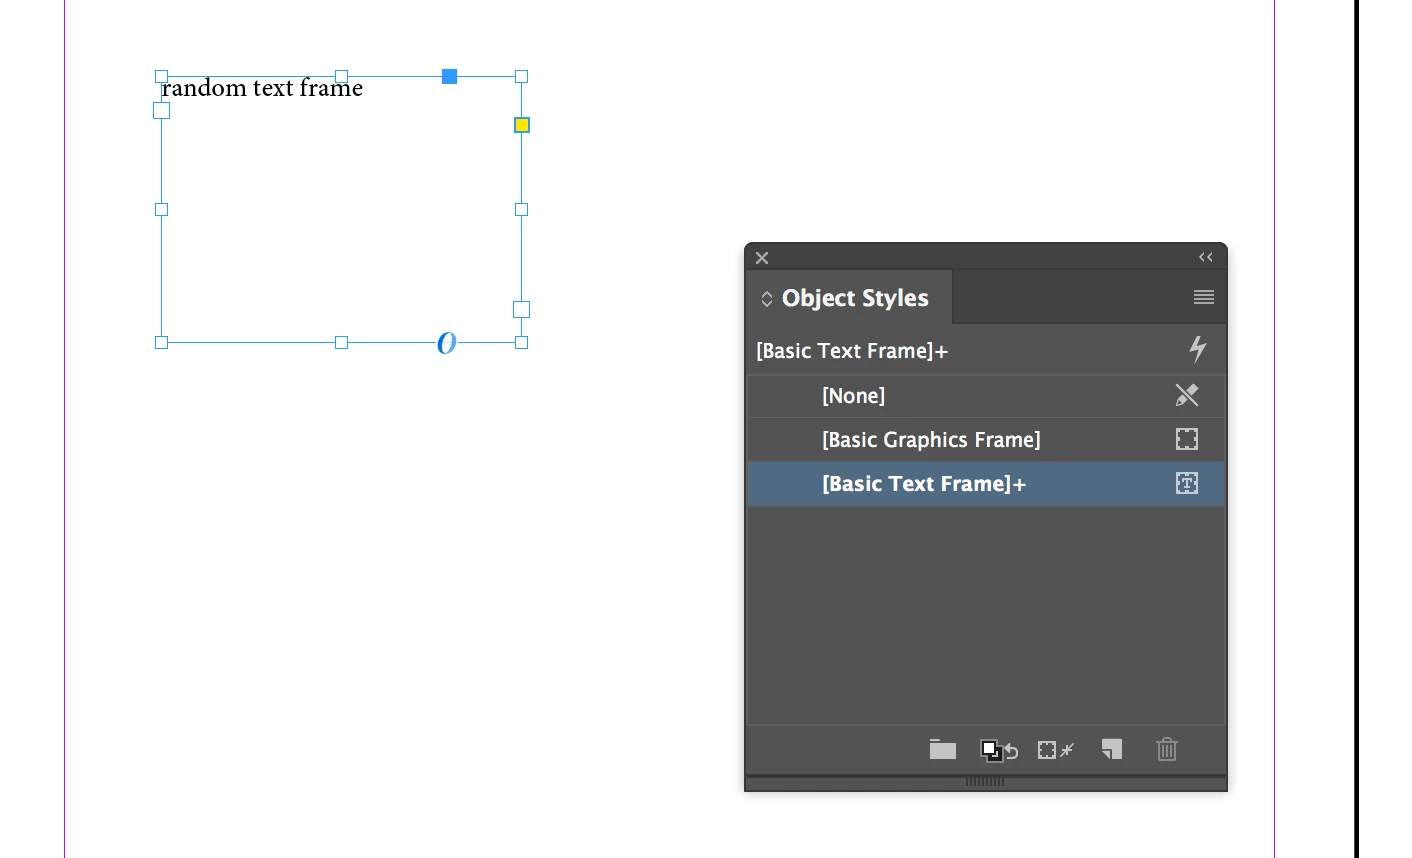Click the text frame out port
This screenshot has width=1412, height=858.
tap(521, 310)
